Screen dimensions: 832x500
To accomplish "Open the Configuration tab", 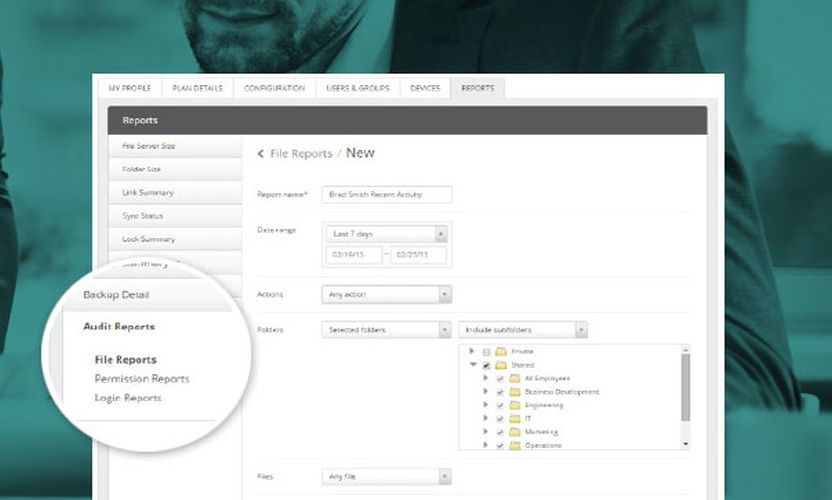I will click(x=274, y=88).
